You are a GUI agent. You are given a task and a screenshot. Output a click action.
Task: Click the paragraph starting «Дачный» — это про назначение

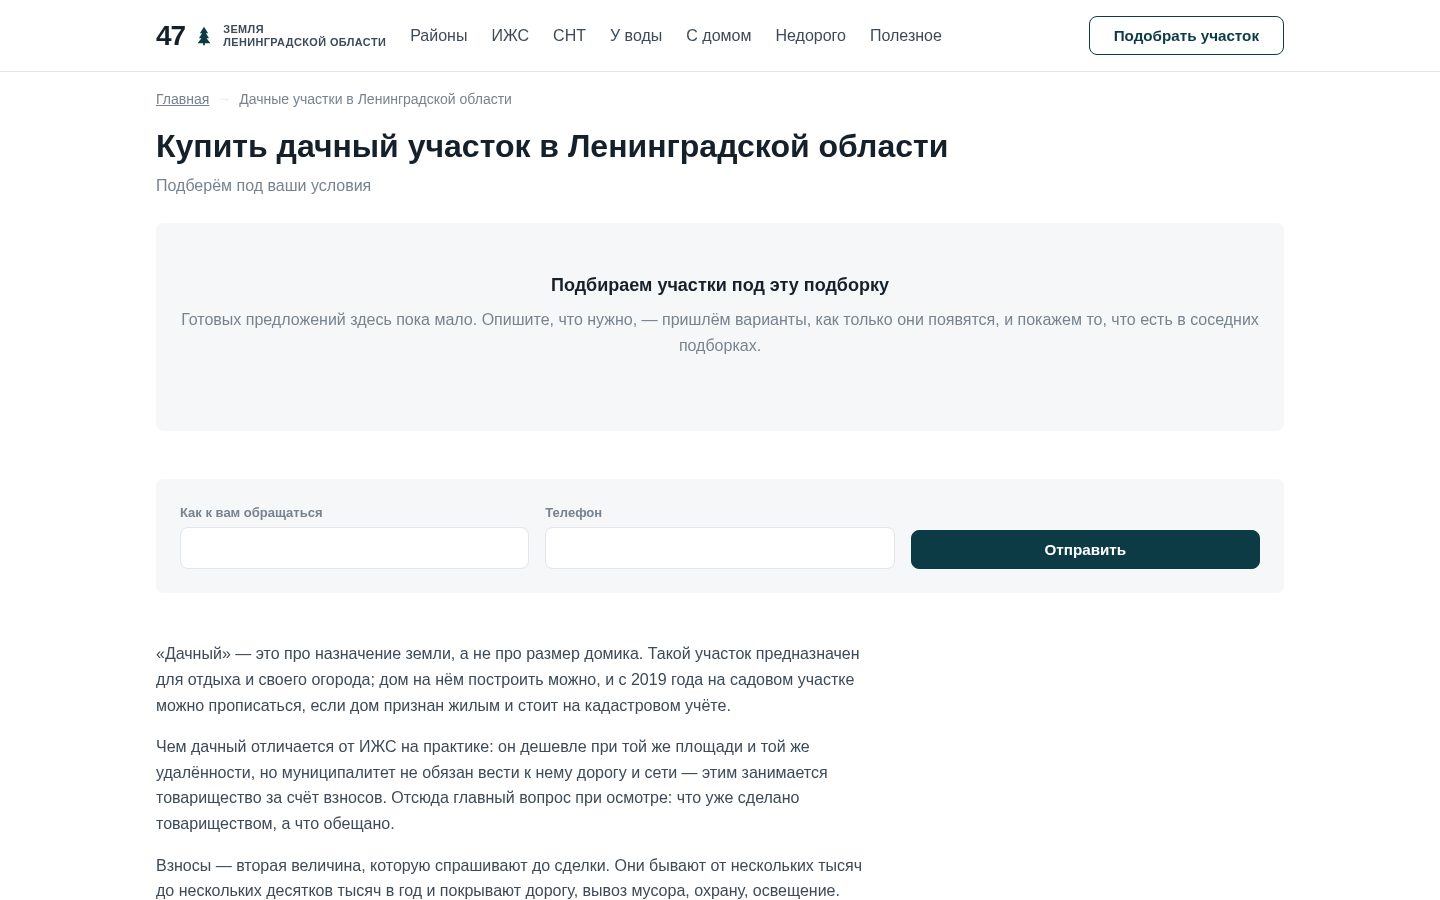[508, 679]
